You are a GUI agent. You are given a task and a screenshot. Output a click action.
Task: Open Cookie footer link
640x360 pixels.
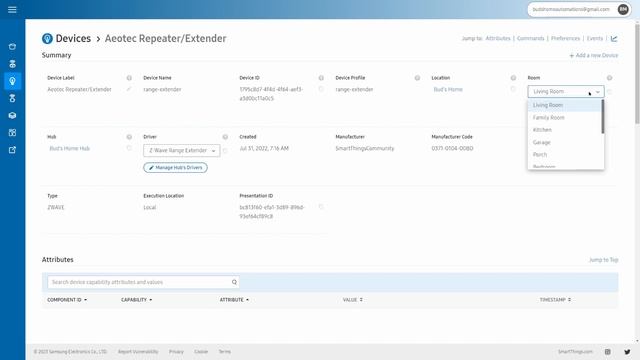pyautogui.click(x=201, y=351)
